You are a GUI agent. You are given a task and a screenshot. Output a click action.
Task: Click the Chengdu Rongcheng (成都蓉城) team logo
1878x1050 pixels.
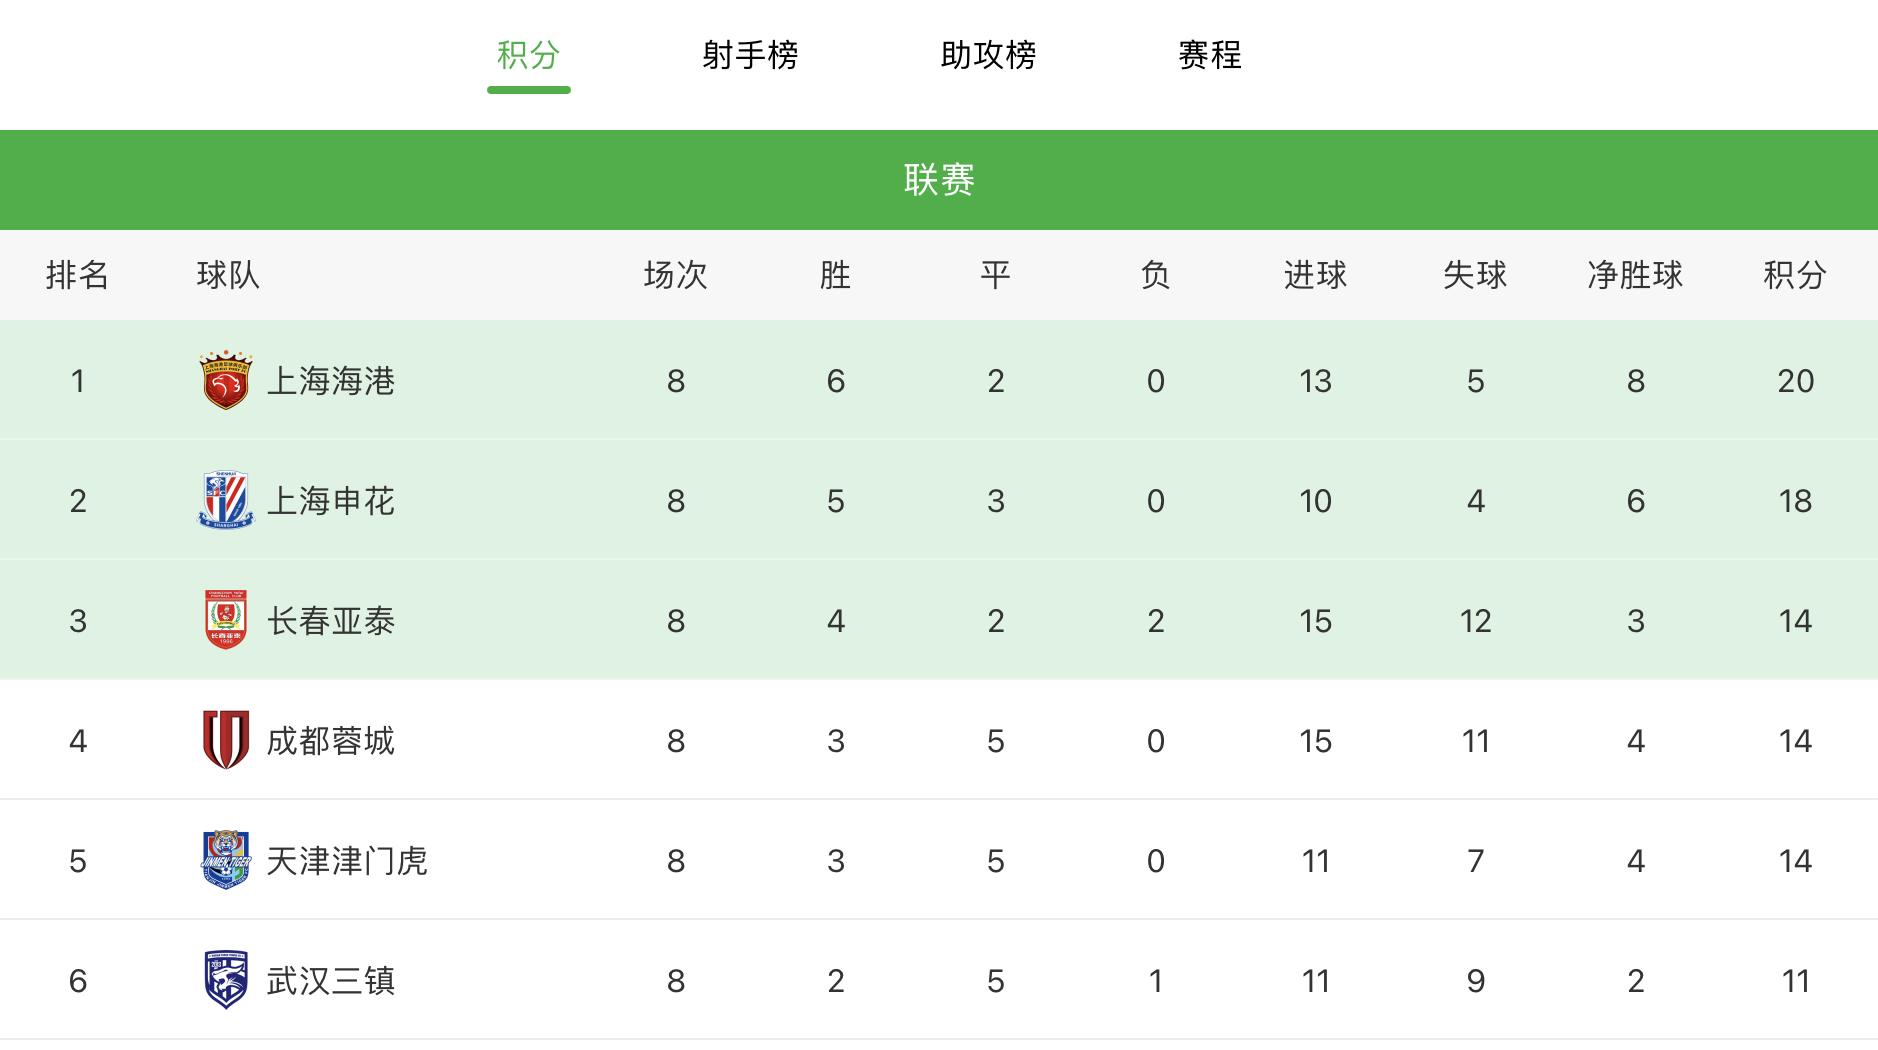tap(226, 740)
